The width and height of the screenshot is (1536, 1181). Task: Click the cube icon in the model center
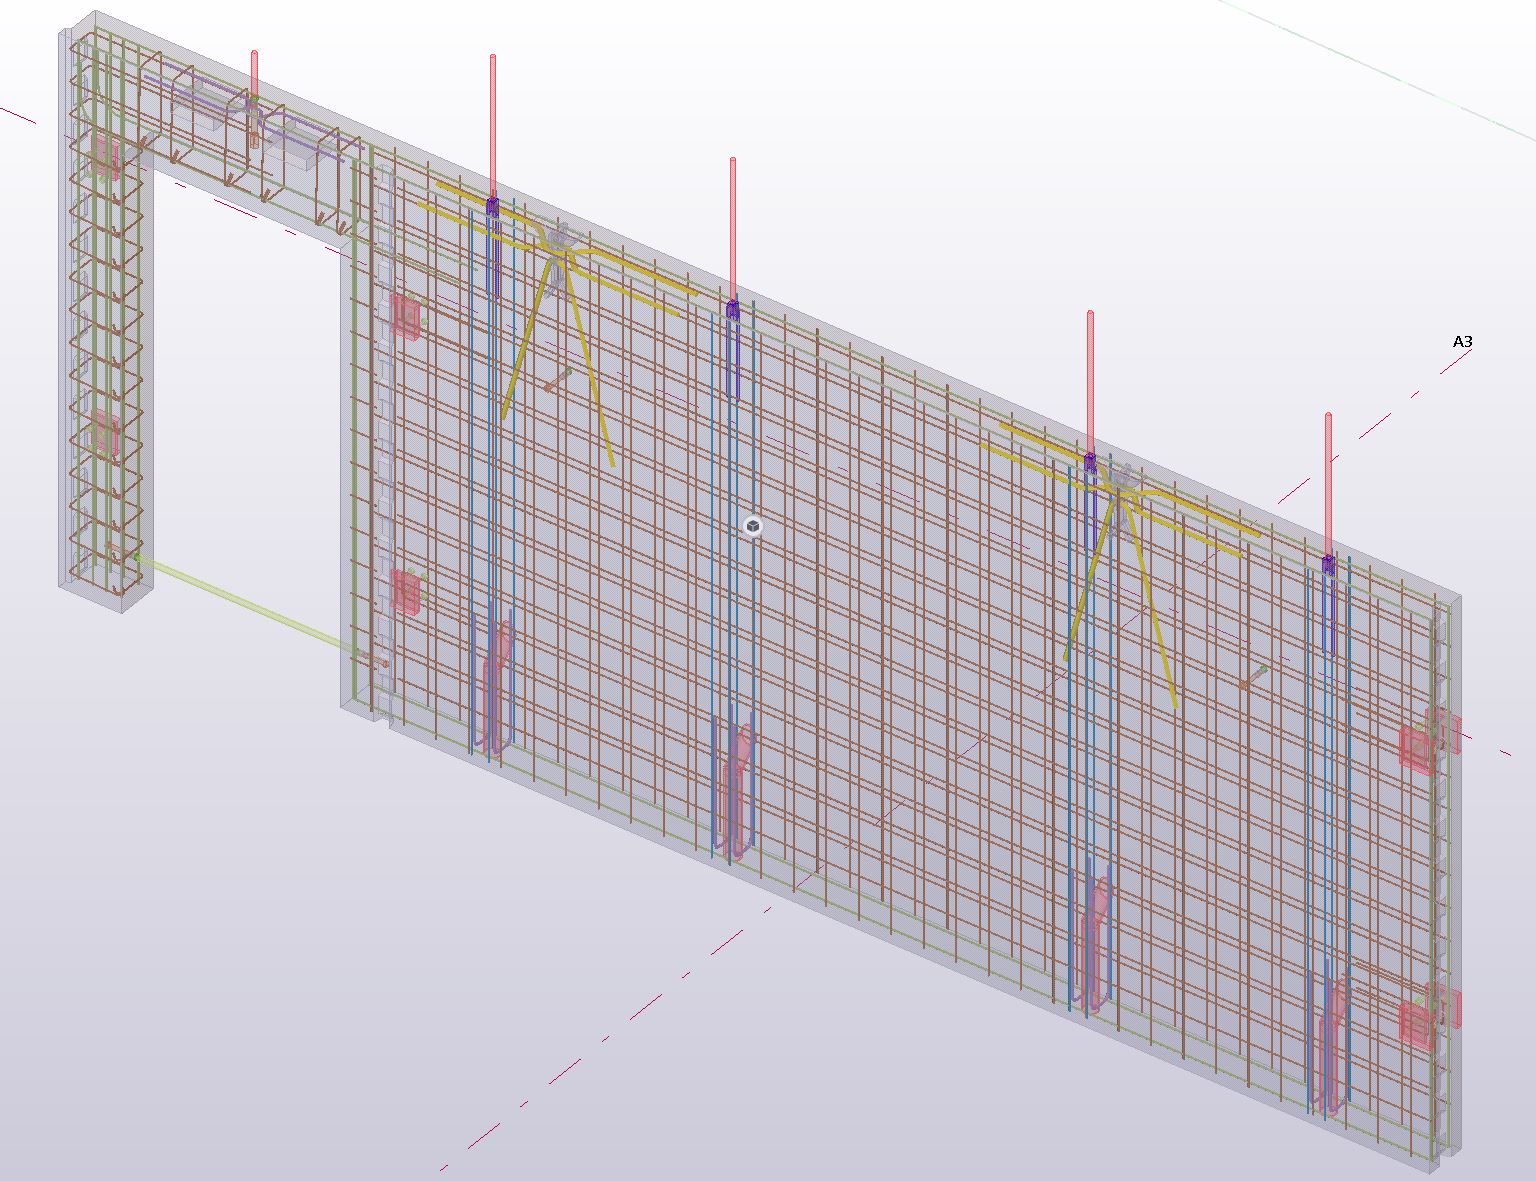click(x=753, y=526)
